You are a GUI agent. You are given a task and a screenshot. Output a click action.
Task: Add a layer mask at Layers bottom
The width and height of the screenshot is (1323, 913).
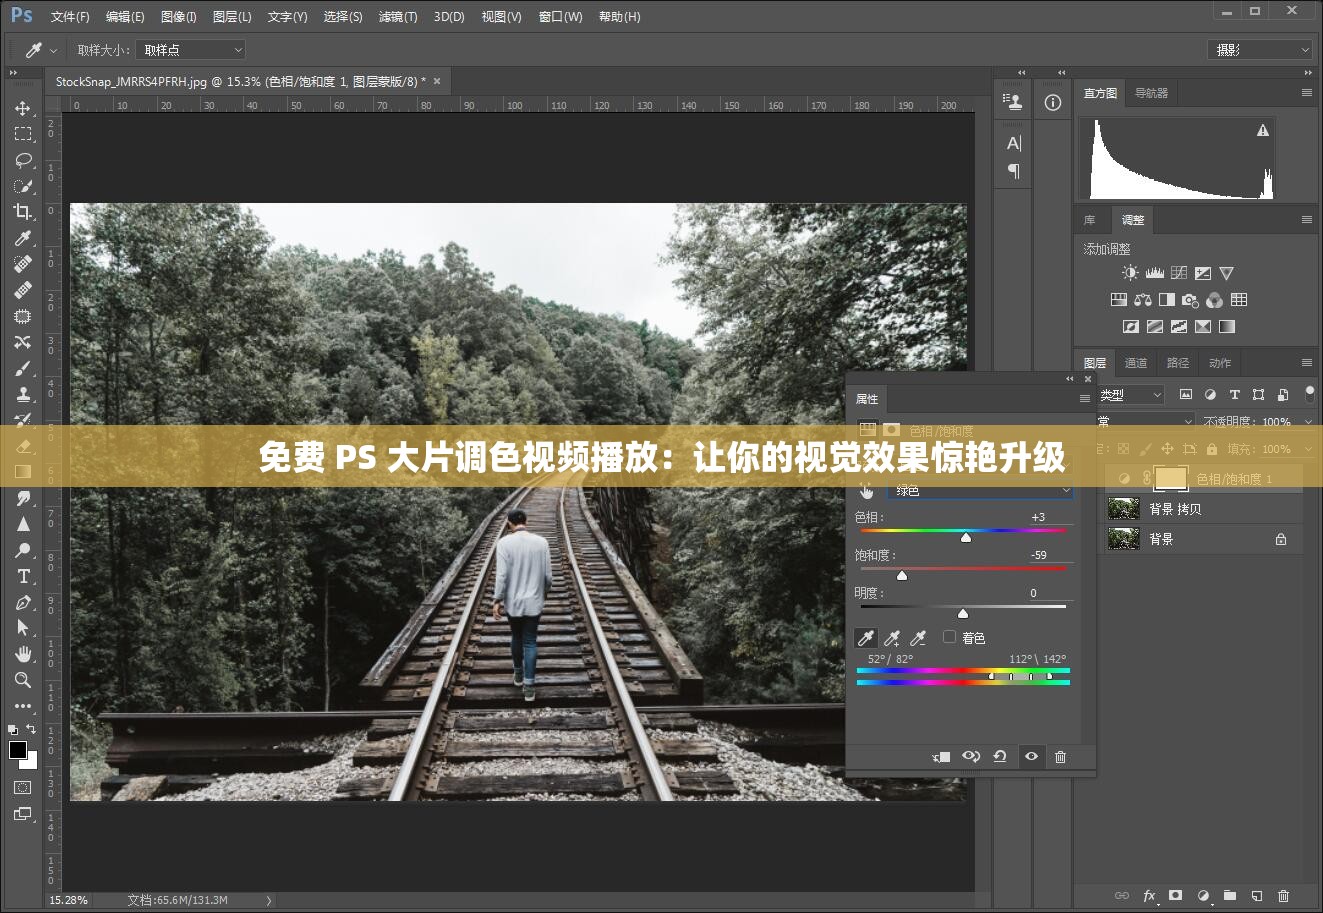tap(1176, 896)
